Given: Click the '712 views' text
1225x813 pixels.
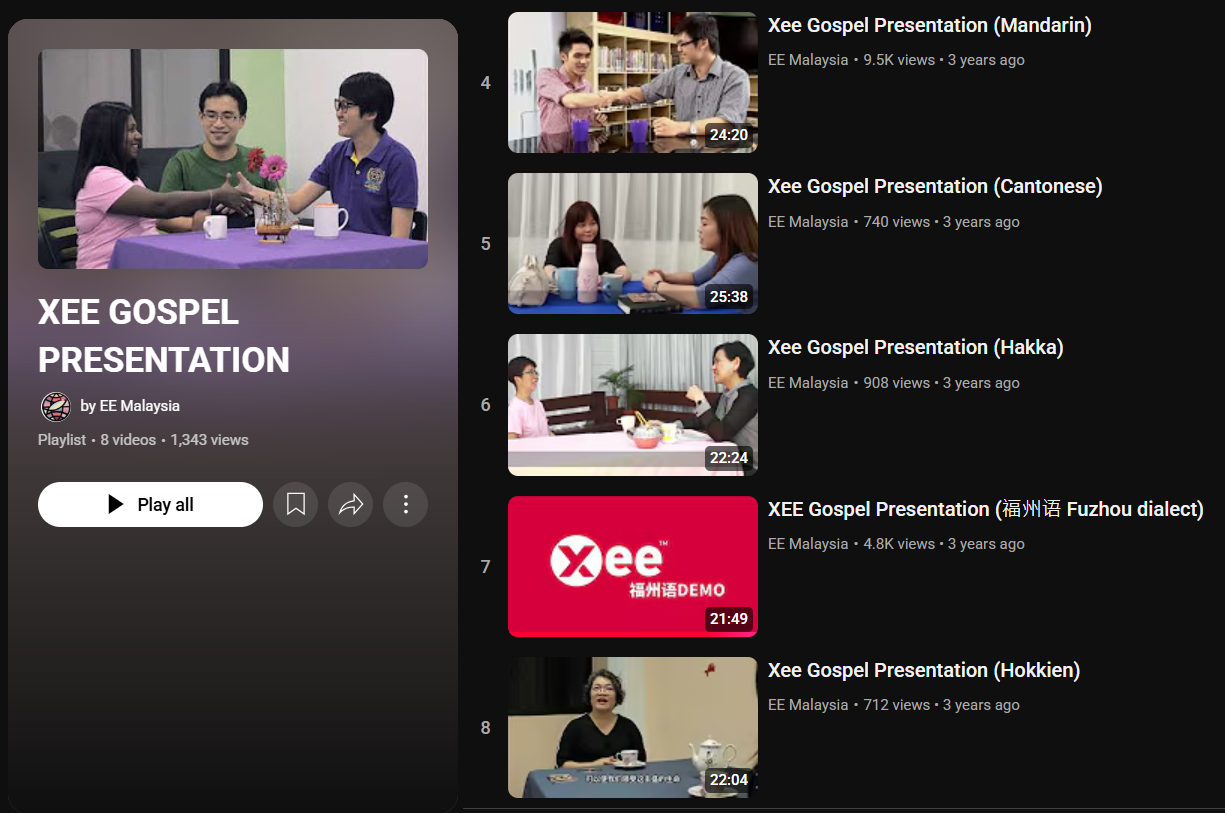Looking at the screenshot, I should (897, 705).
